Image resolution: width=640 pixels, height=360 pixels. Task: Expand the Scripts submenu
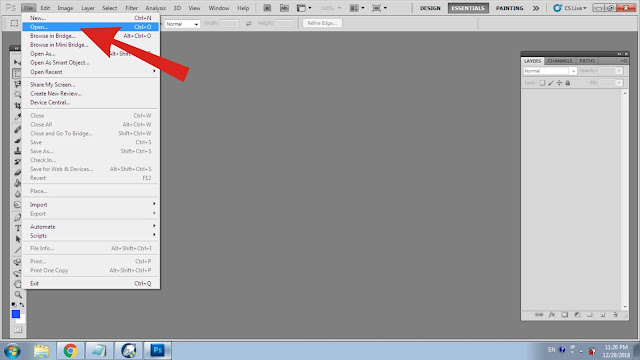[91, 236]
